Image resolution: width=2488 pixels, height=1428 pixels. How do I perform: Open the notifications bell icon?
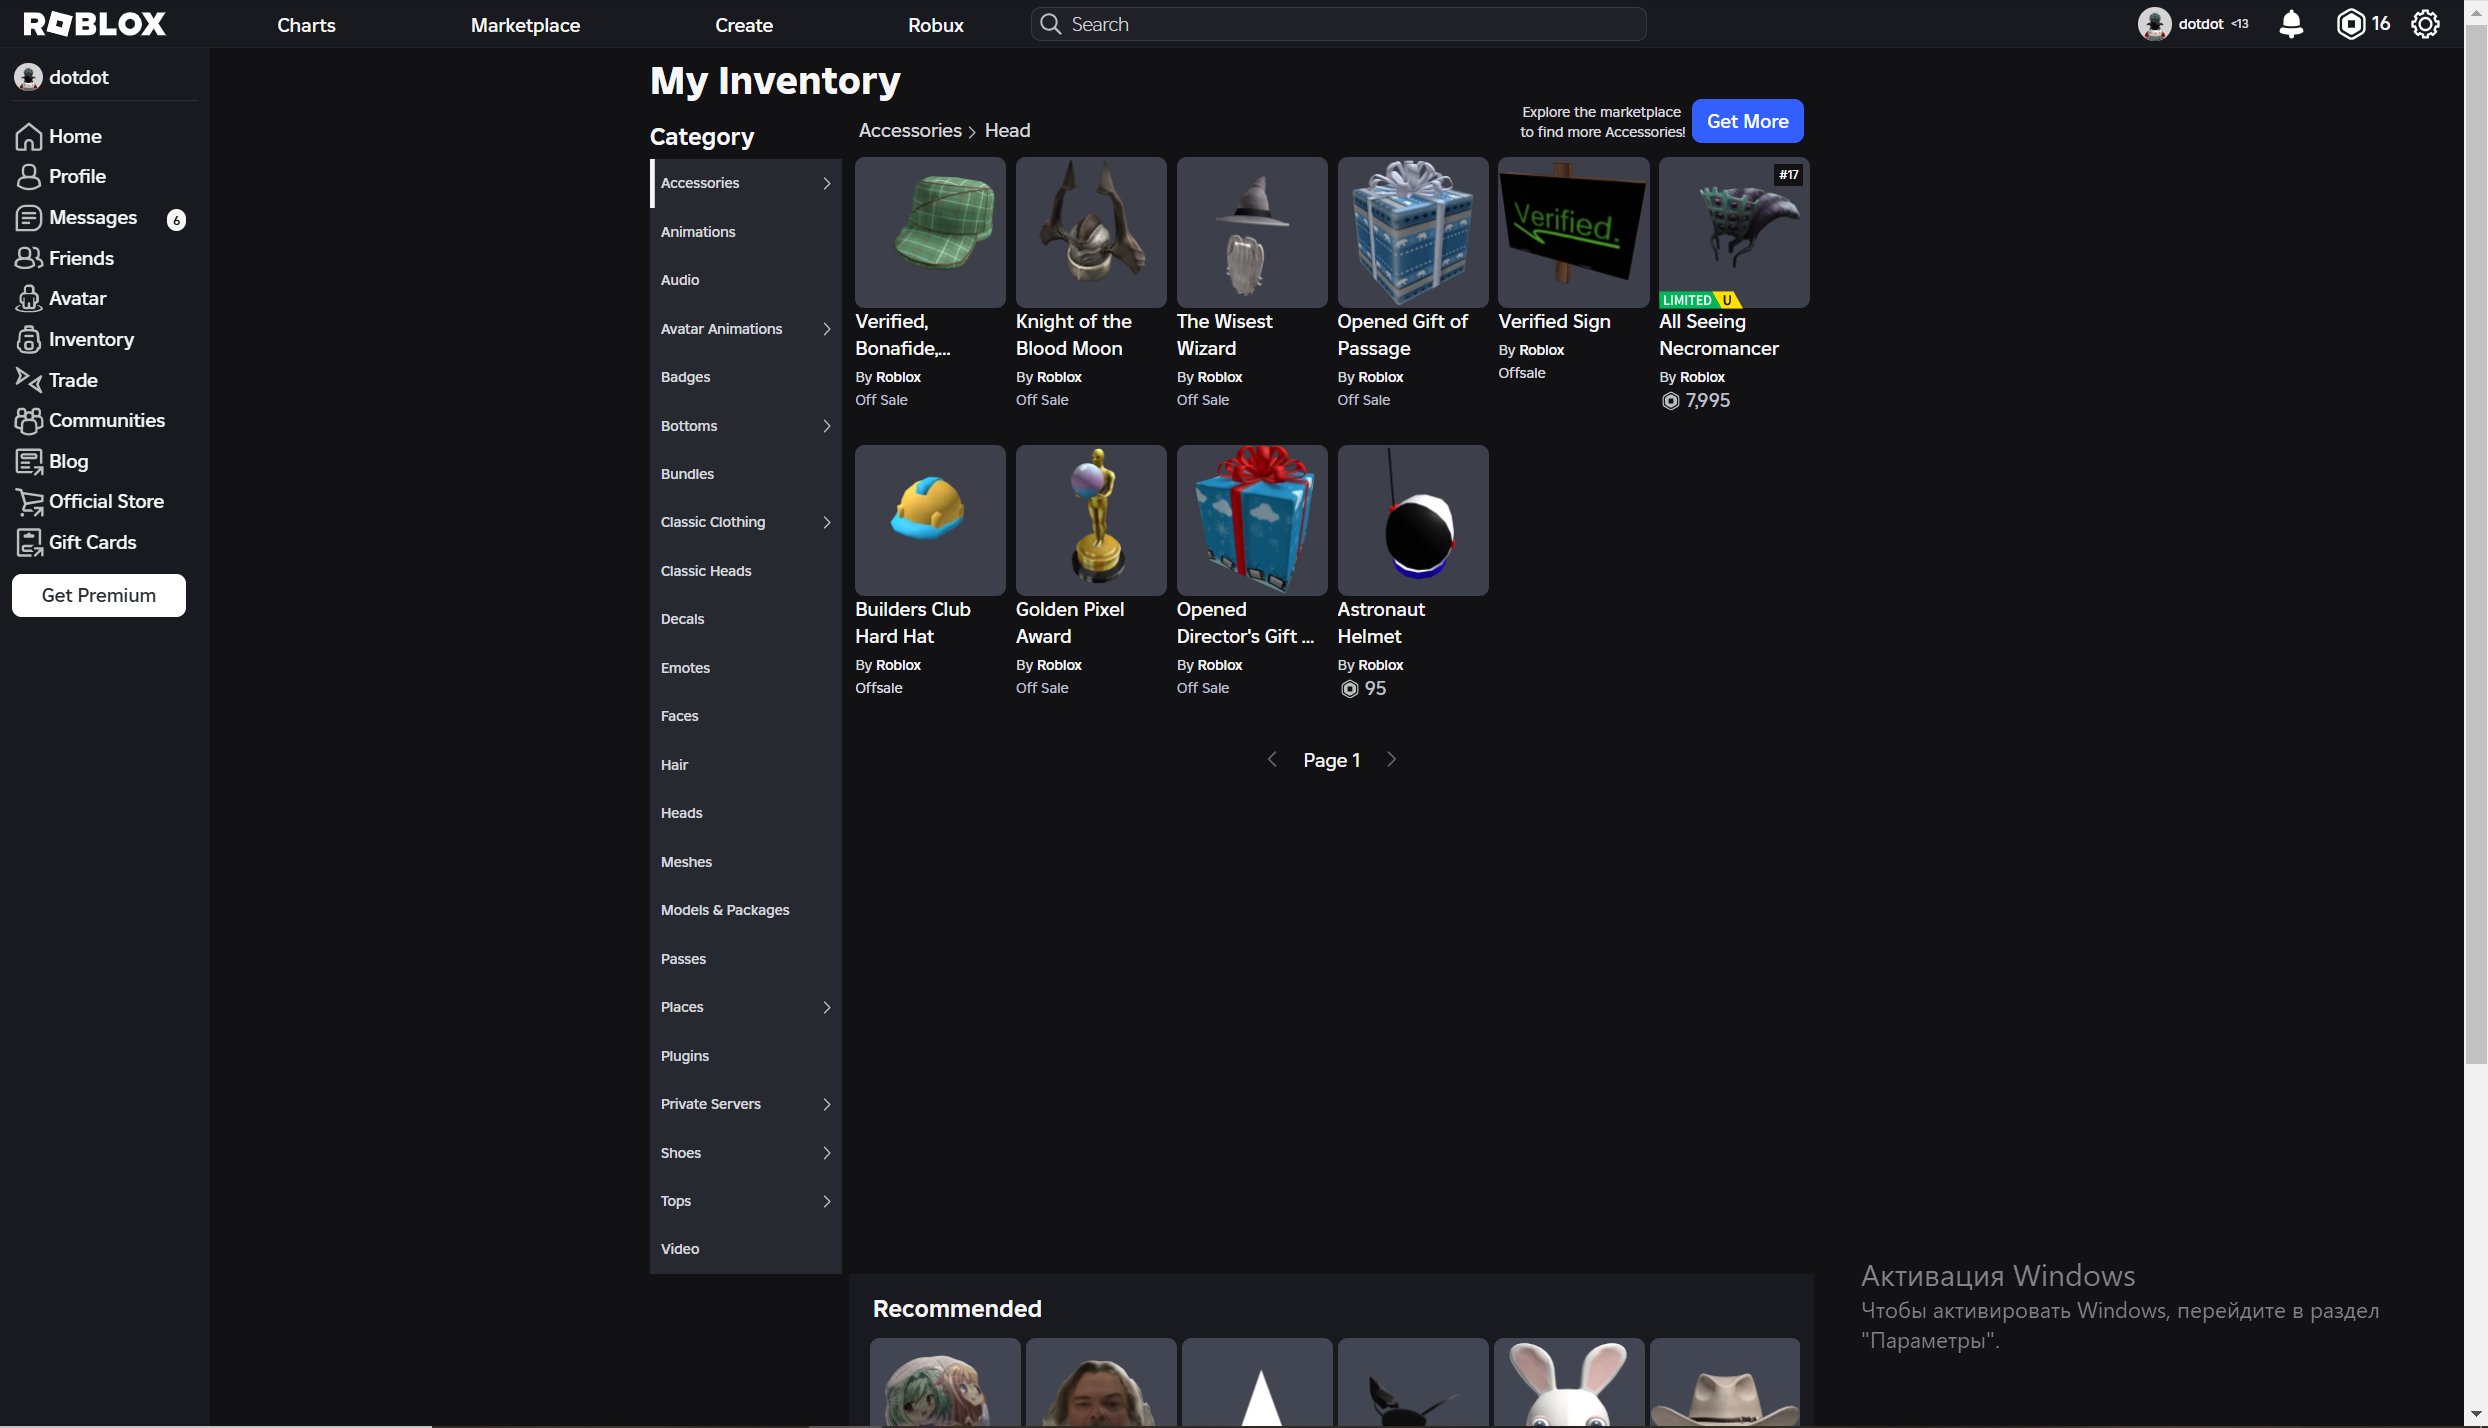(x=2291, y=24)
